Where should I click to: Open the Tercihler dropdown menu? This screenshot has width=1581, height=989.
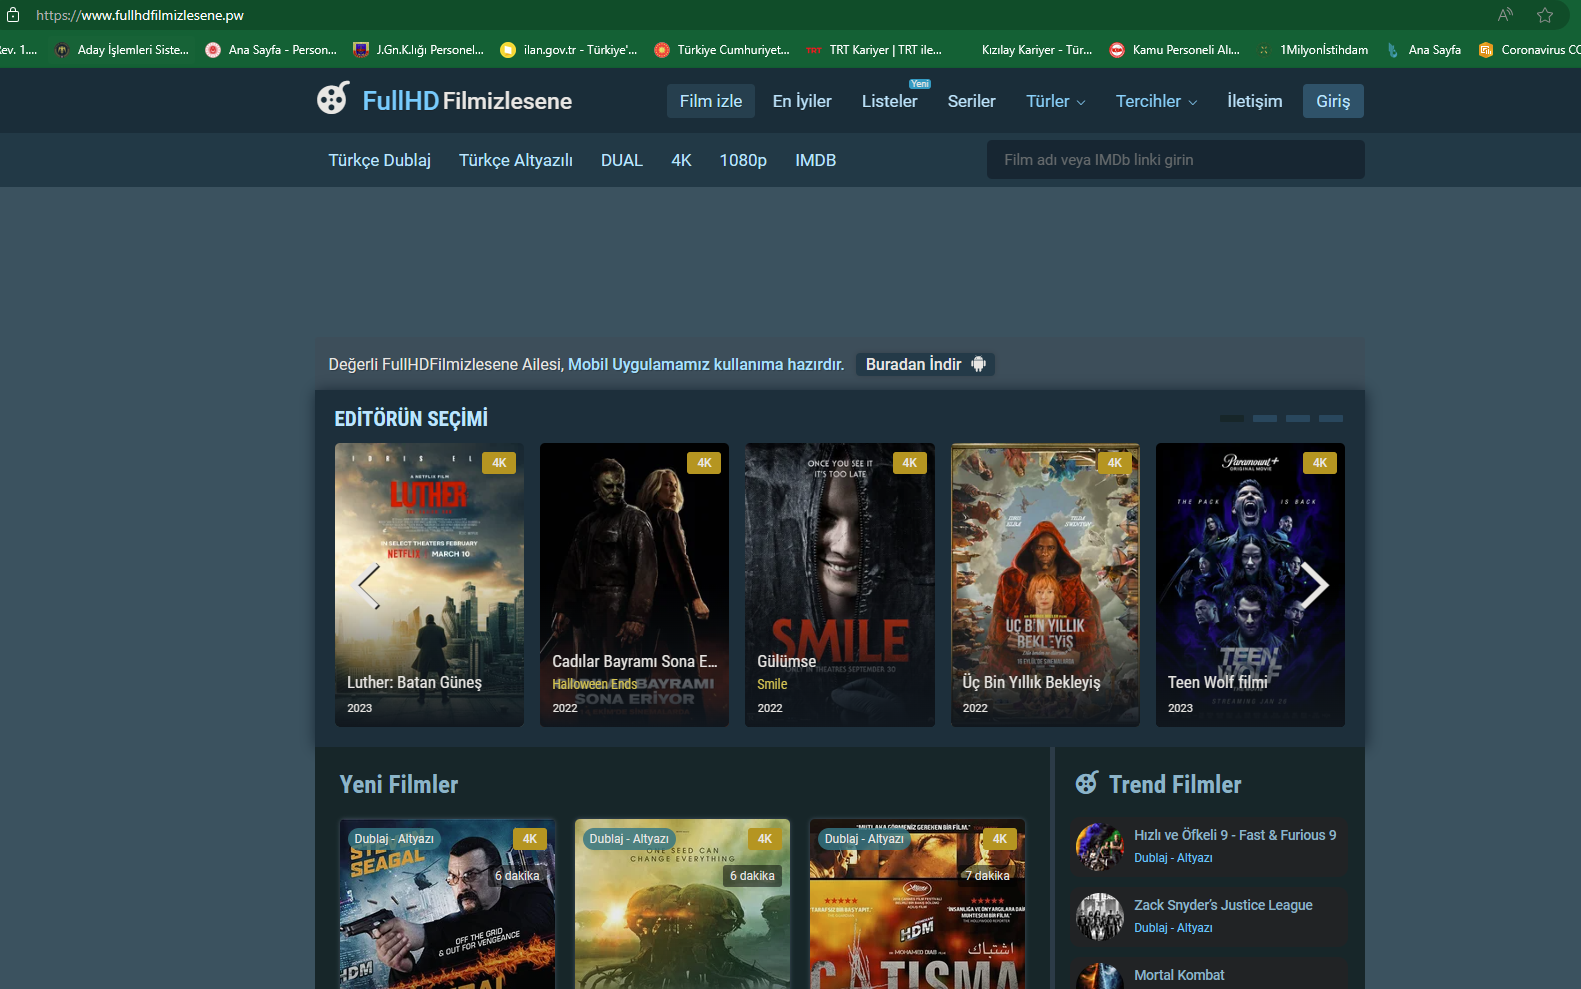(x=1156, y=101)
